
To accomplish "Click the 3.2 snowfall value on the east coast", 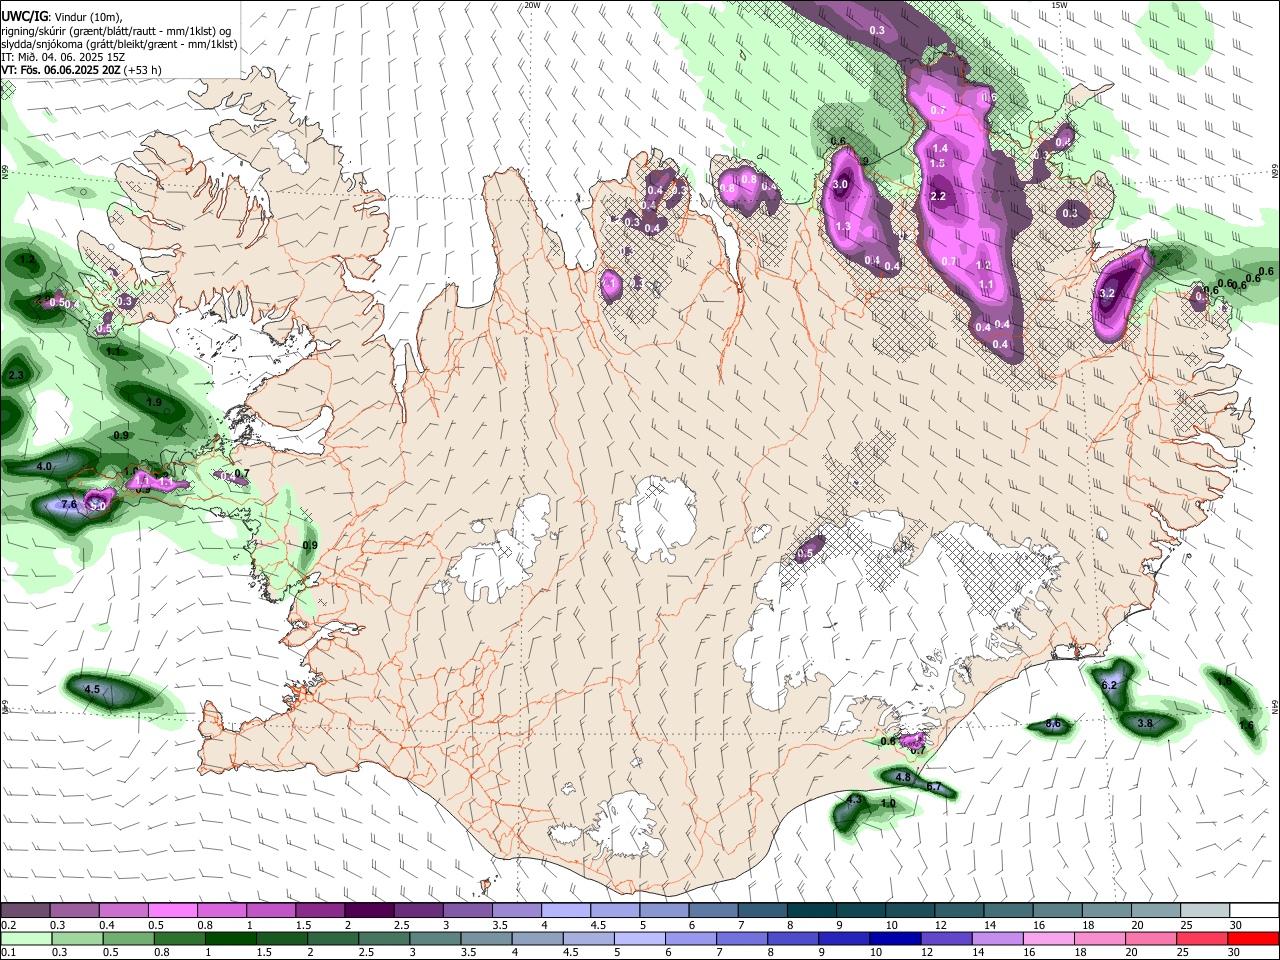I will tap(1107, 294).
